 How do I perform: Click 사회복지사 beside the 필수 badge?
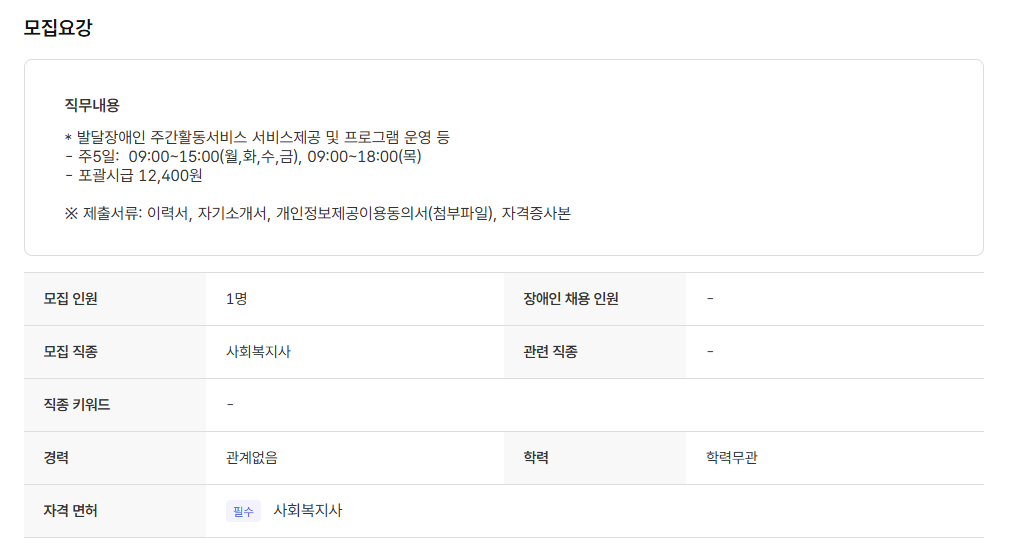pos(308,511)
